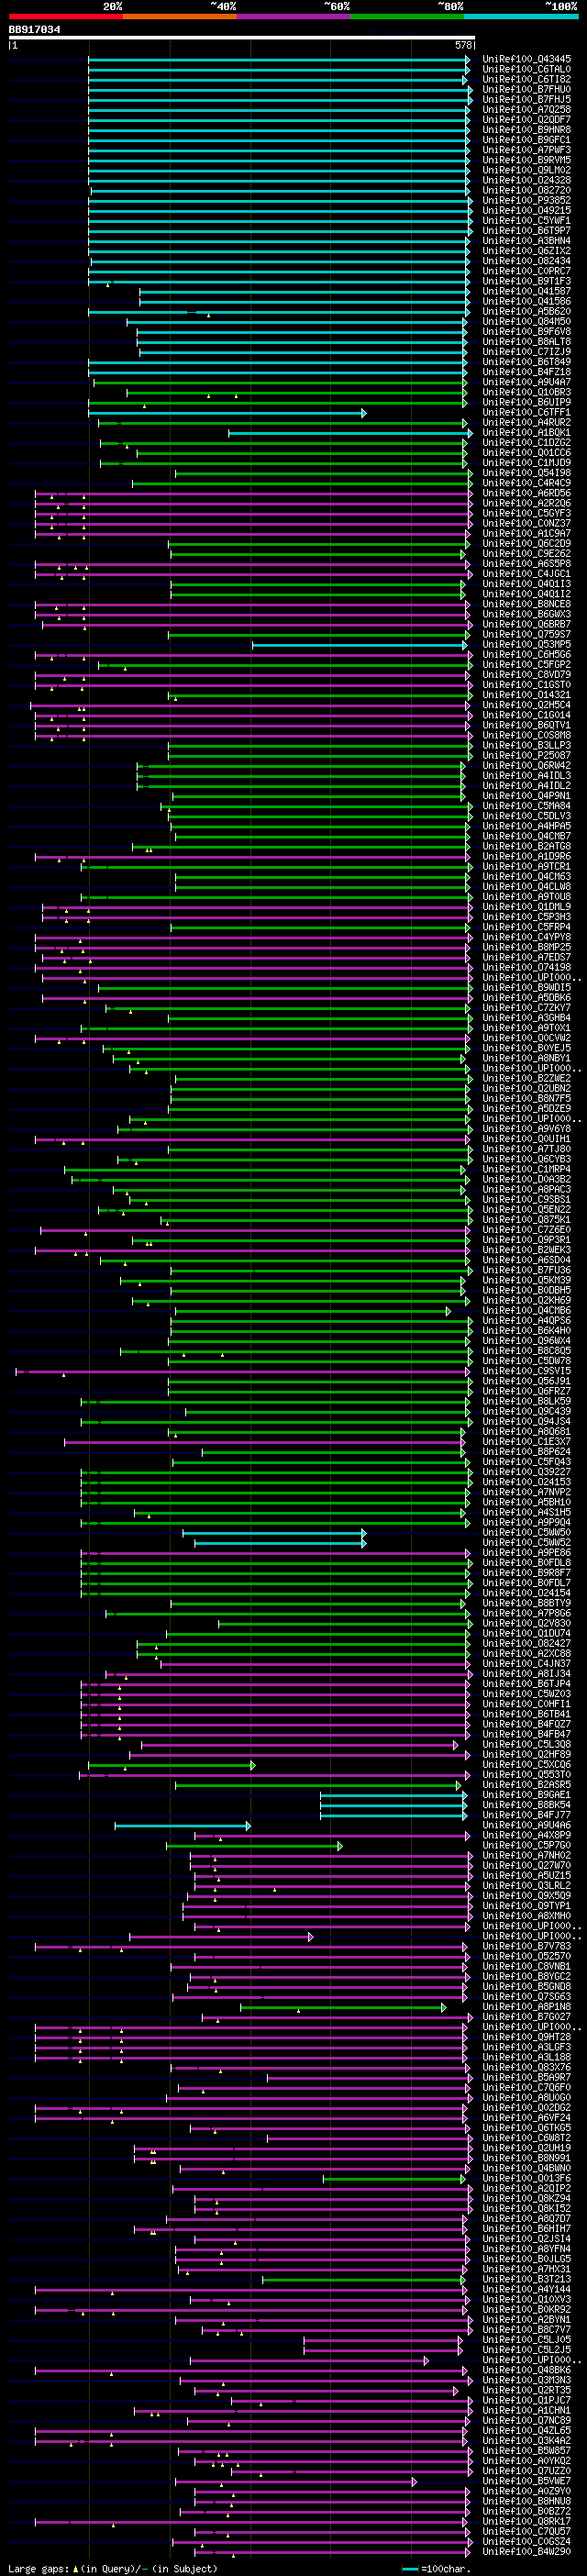Select the last label UniRef100_B4W290
The image size is (587, 2576).
click(527, 2551)
